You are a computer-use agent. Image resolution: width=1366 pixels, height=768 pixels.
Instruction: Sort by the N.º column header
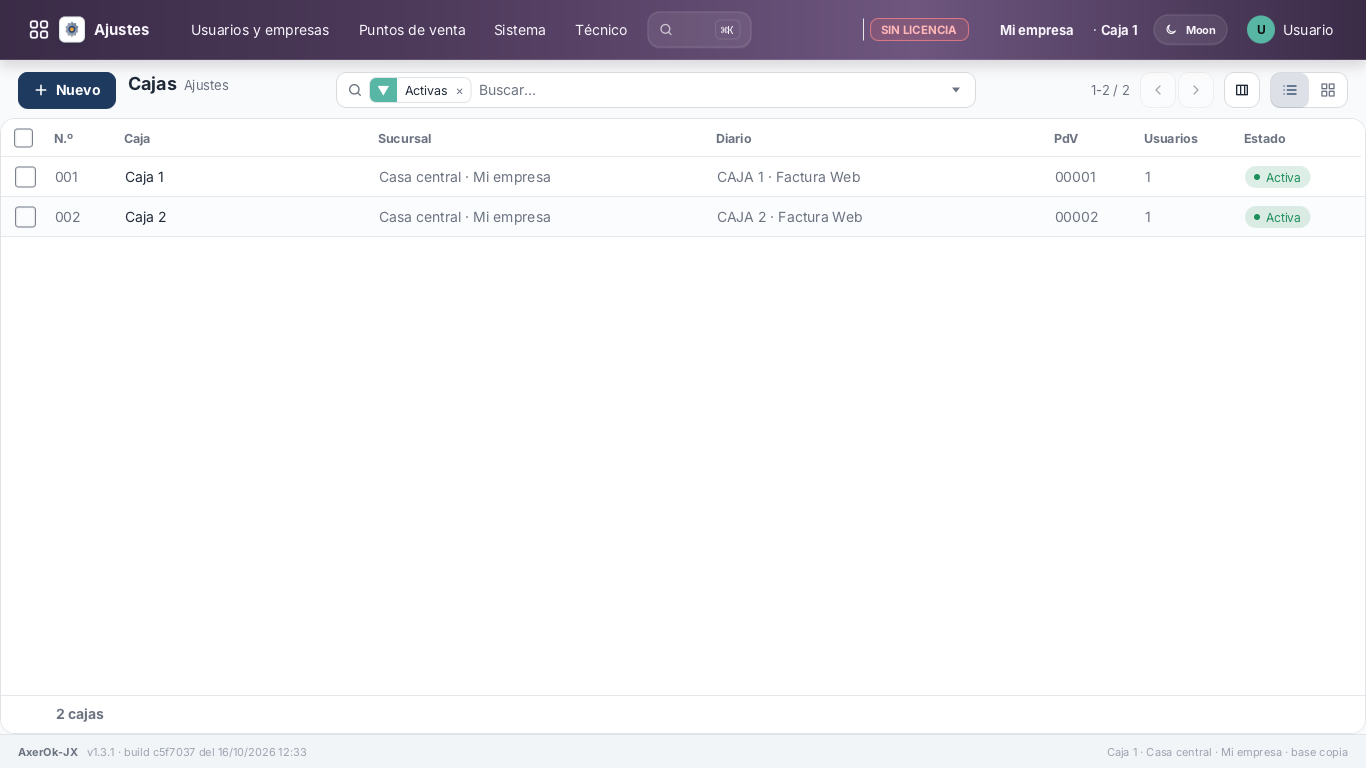click(64, 138)
